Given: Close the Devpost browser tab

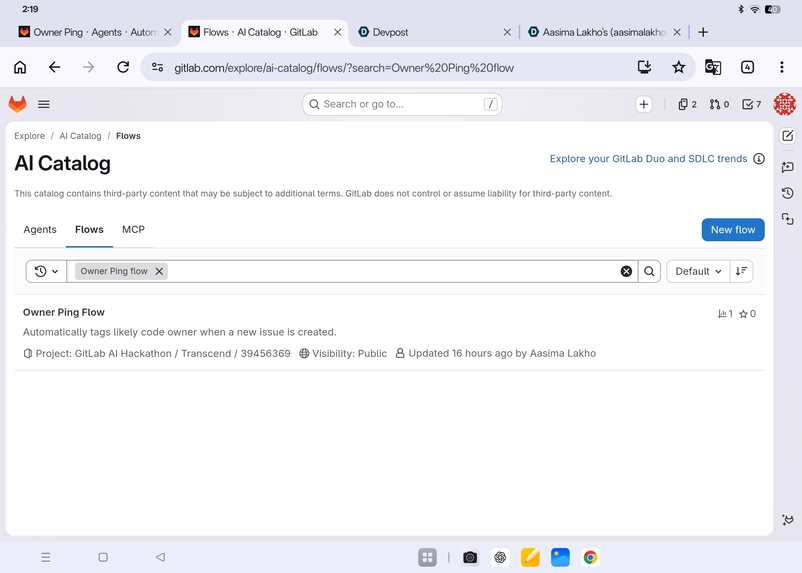Looking at the screenshot, I should (x=507, y=32).
